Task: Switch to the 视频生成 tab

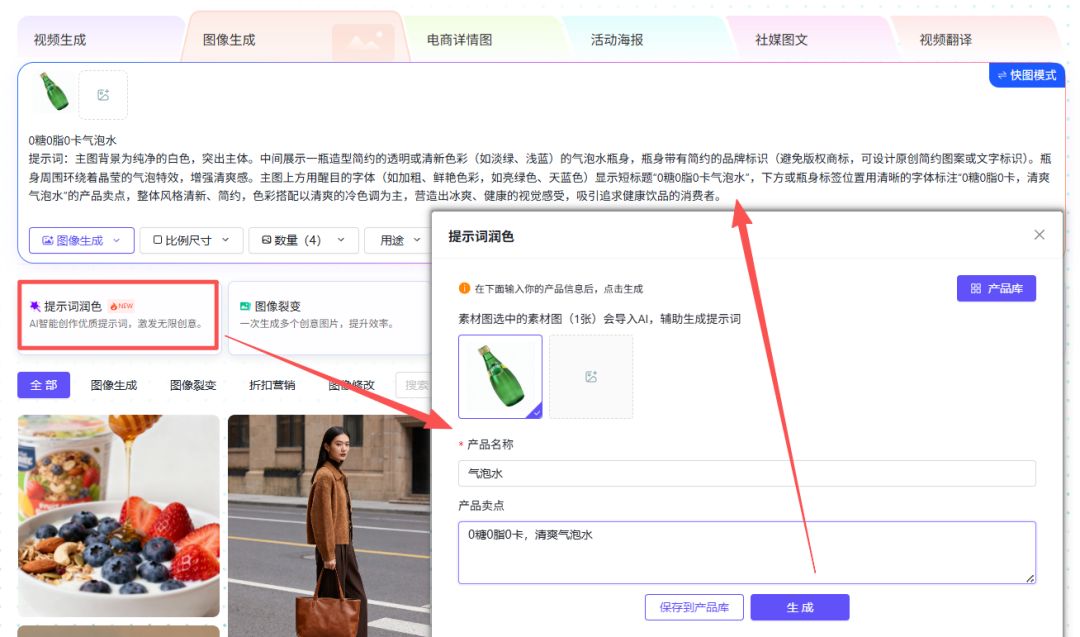Action: tap(60, 40)
